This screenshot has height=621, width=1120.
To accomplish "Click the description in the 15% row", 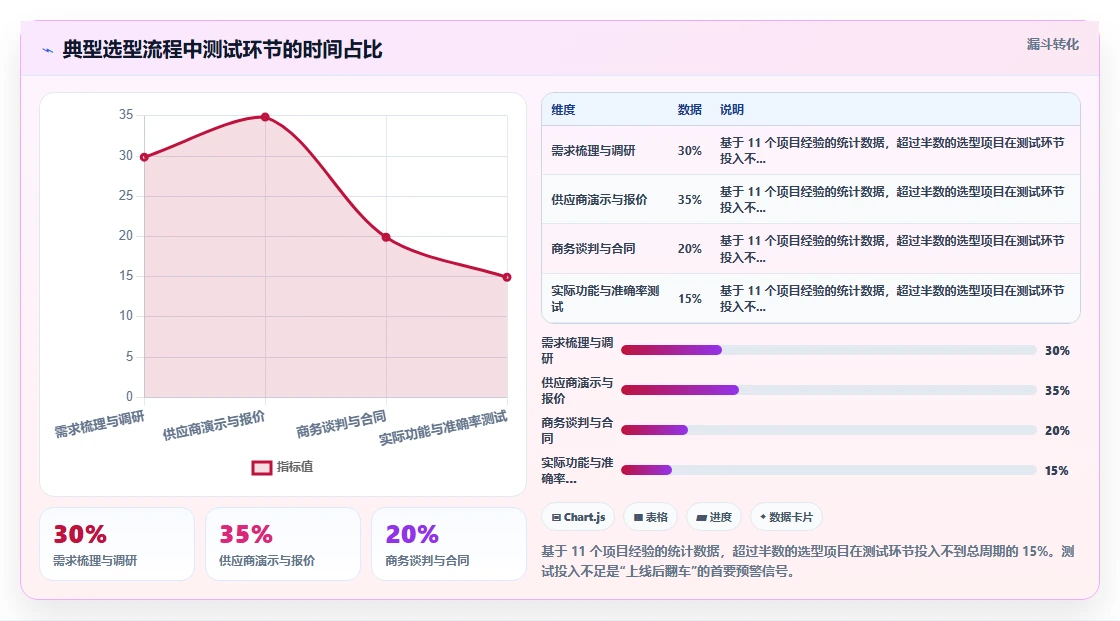I will pyautogui.click(x=891, y=299).
